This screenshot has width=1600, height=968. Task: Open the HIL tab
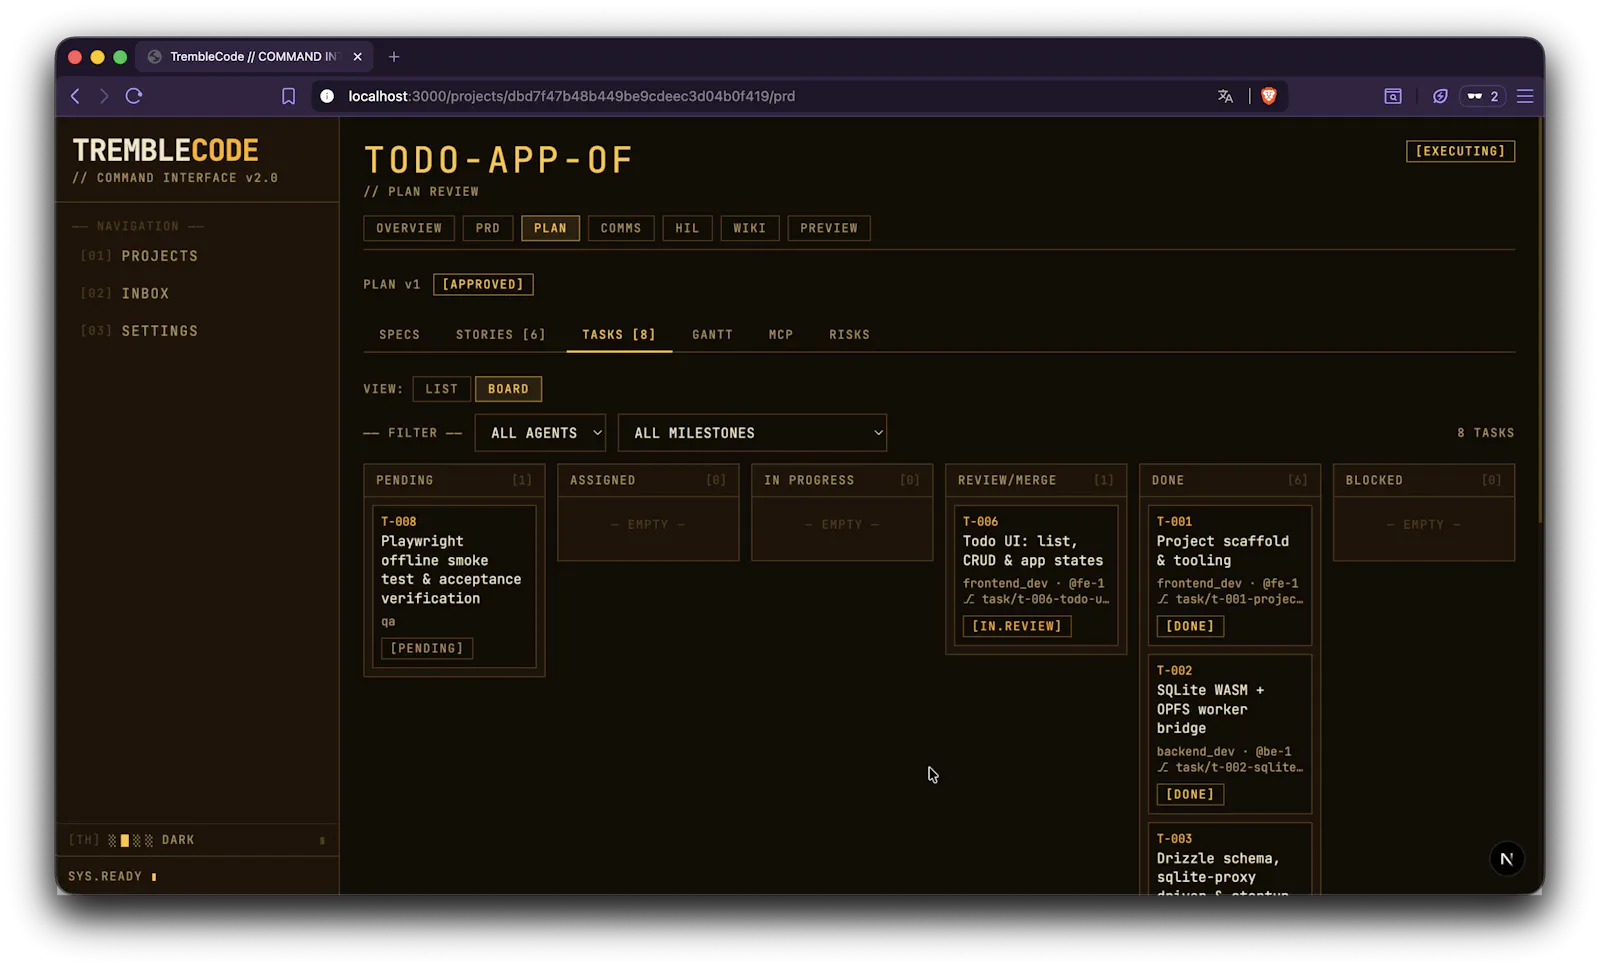click(x=687, y=228)
